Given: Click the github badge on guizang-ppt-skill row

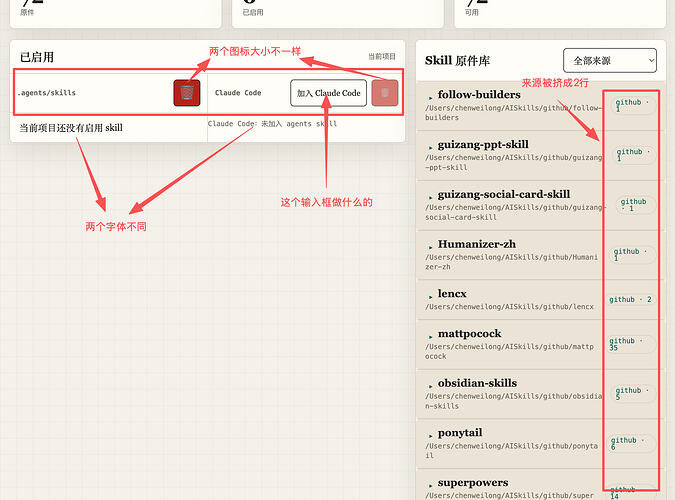Looking at the screenshot, I should [x=634, y=155].
